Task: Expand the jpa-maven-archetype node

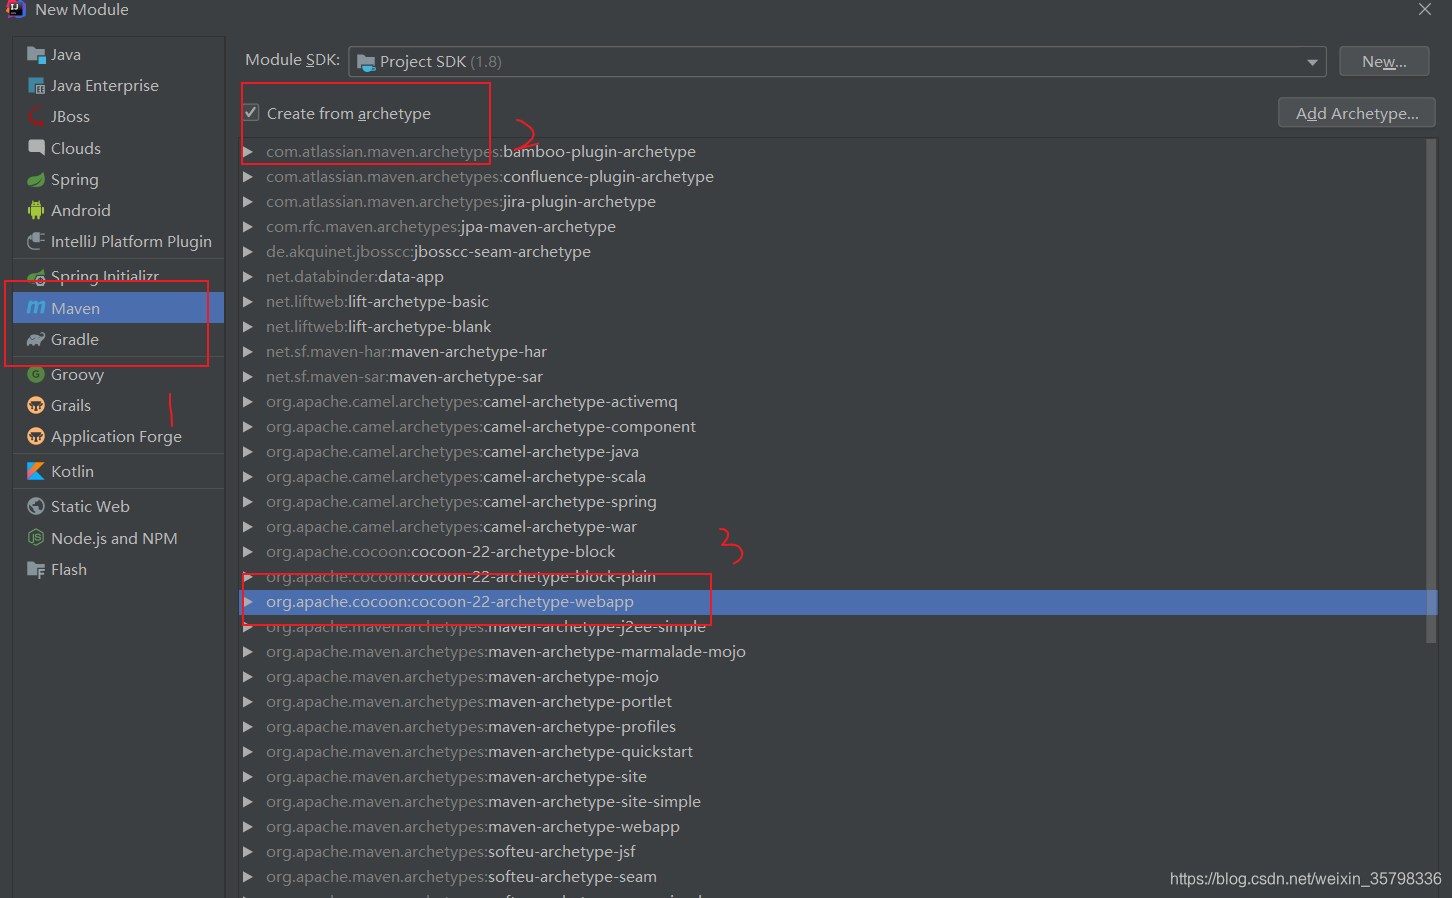Action: click(x=248, y=227)
